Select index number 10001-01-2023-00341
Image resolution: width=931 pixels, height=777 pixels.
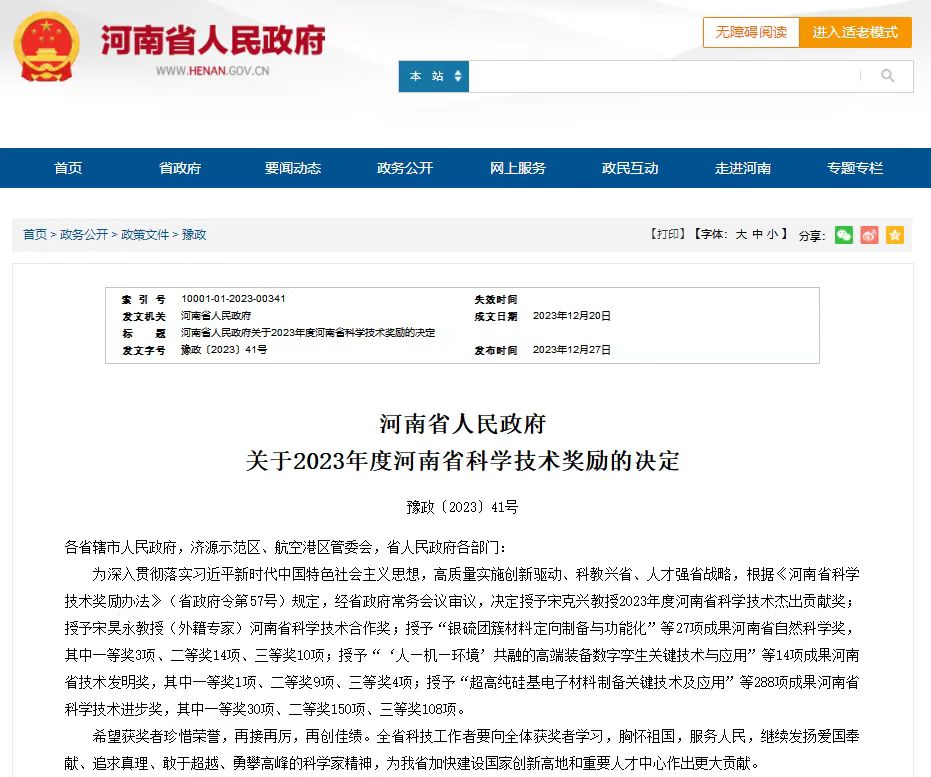[x=233, y=299]
